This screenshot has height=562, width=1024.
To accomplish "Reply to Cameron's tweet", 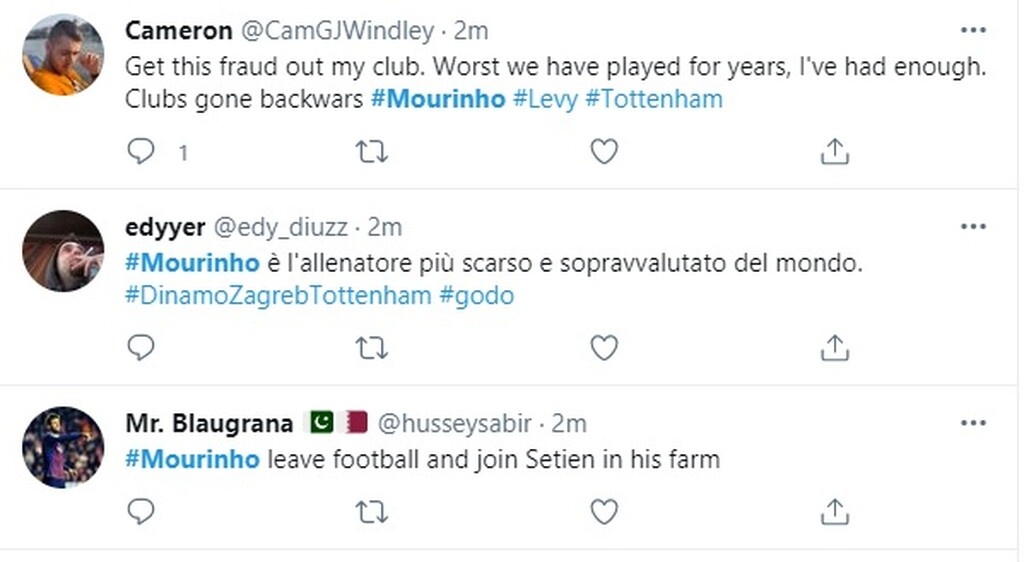I will click(143, 152).
